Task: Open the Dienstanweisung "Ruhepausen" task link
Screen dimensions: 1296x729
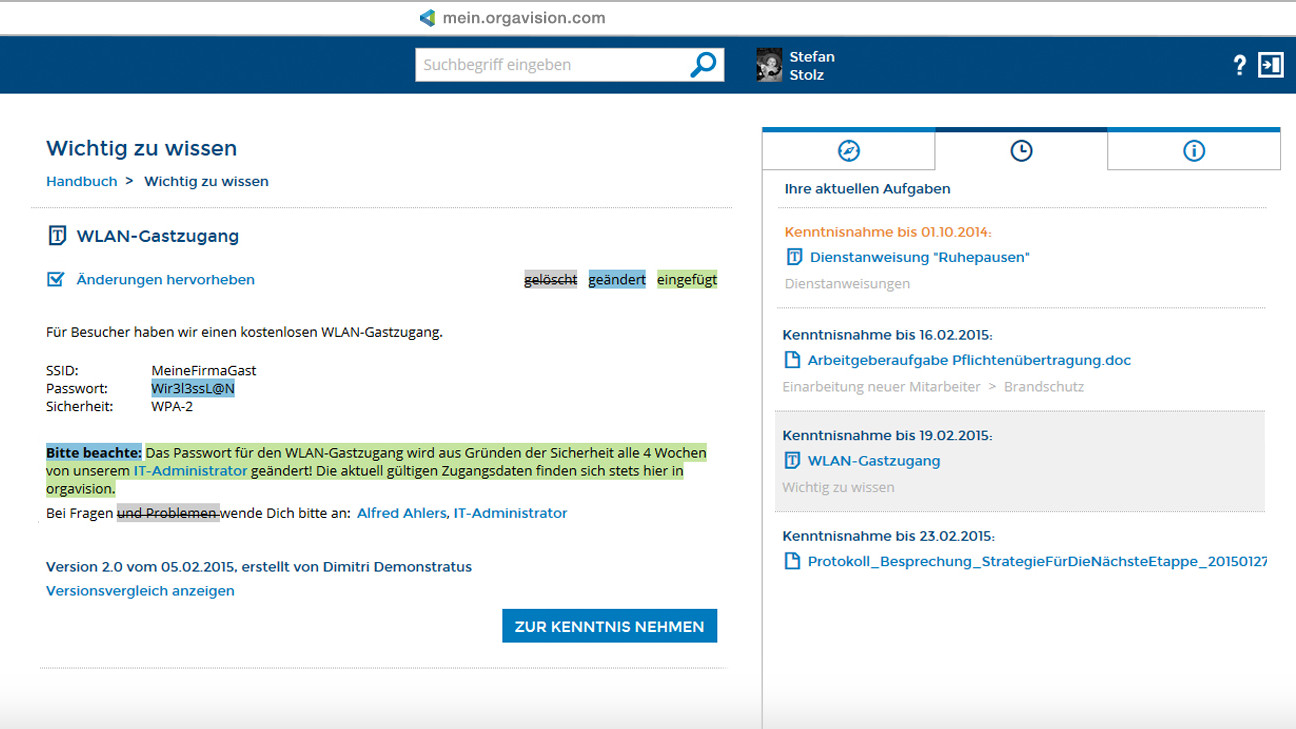Action: (x=921, y=257)
